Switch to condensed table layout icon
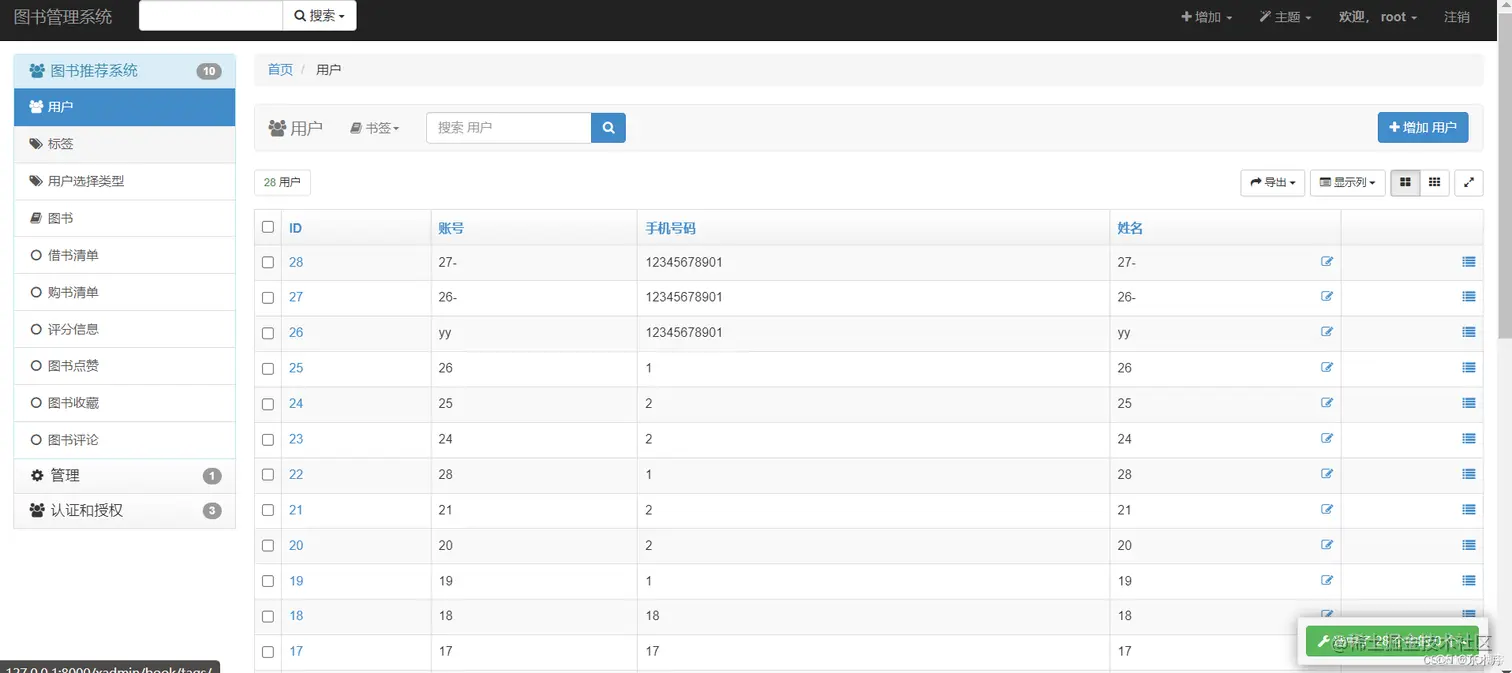 click(x=1434, y=182)
